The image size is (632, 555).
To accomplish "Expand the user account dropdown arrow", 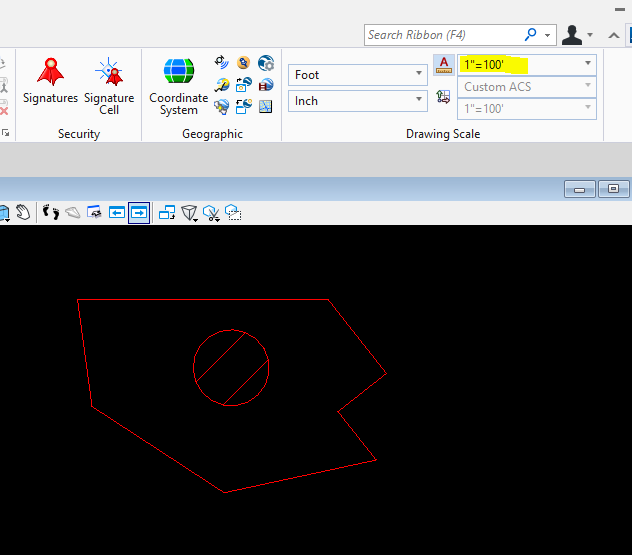I will tap(590, 35).
